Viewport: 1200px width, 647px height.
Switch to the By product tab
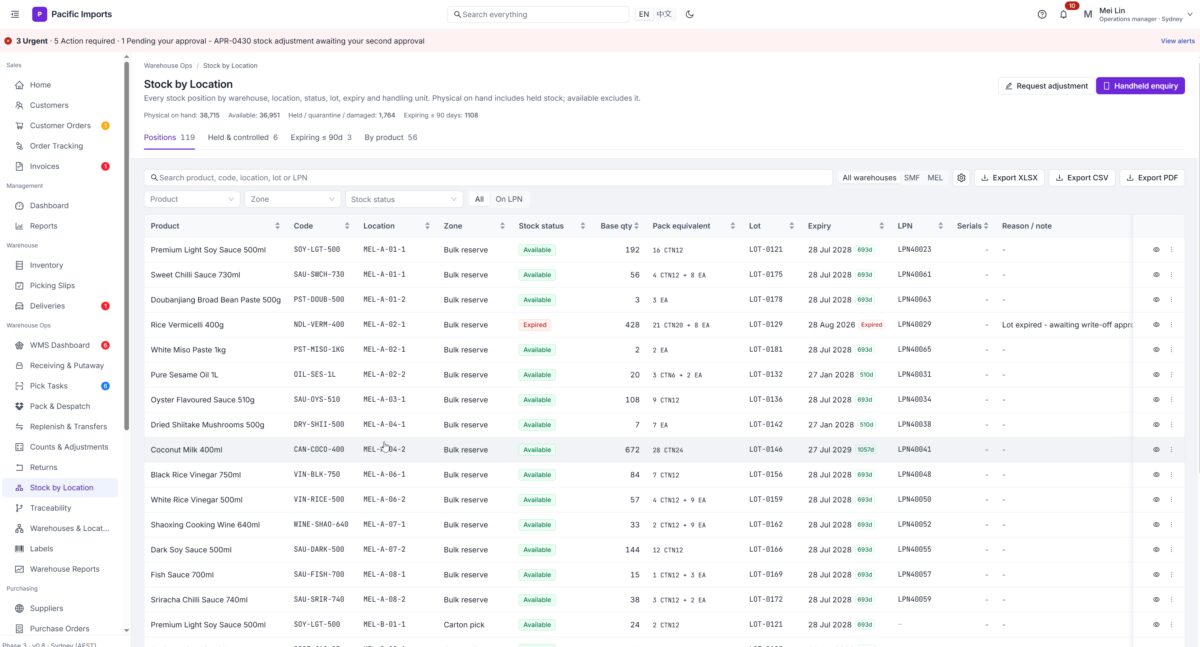[x=391, y=137]
